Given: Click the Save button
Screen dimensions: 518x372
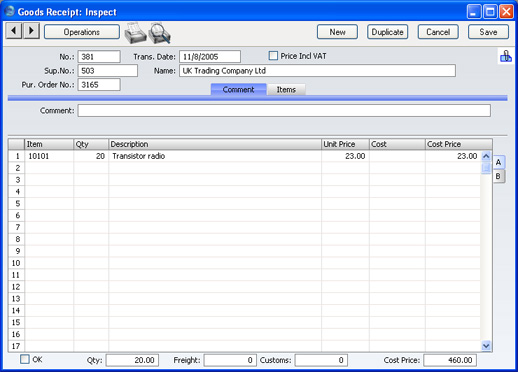Looking at the screenshot, I should point(488,32).
